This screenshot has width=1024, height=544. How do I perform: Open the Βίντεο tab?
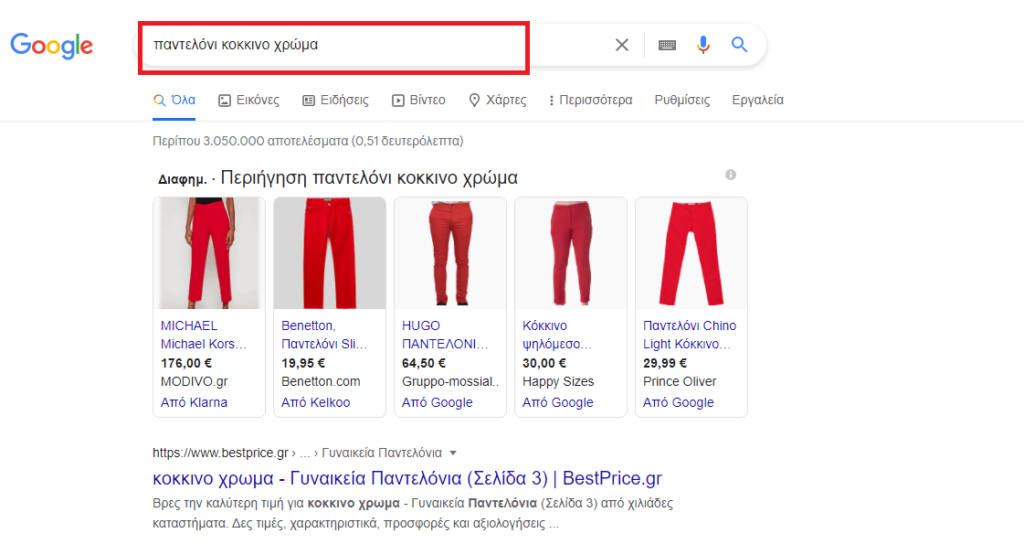pyautogui.click(x=419, y=100)
